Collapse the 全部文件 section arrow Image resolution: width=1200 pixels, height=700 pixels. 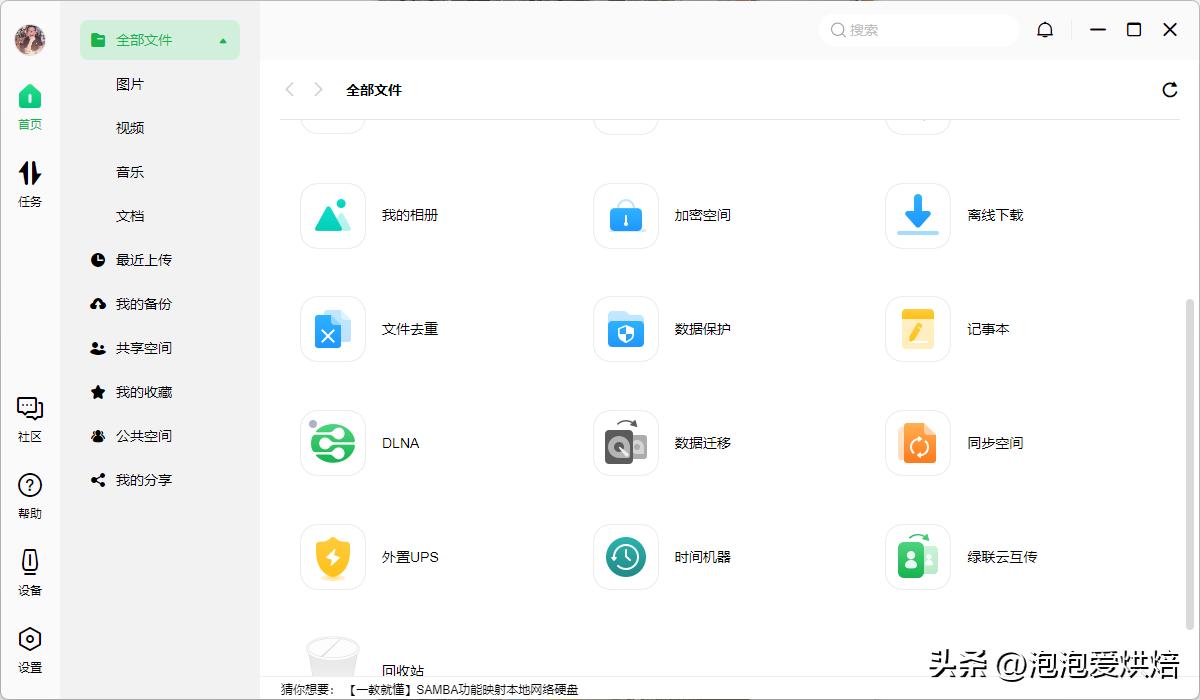coord(225,40)
